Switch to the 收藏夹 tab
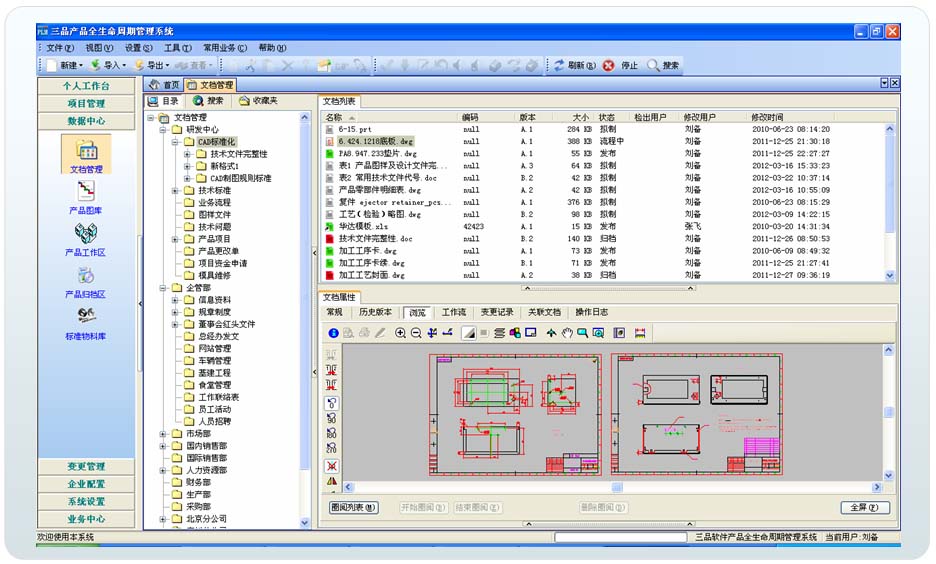936x564 pixels. tap(258, 101)
